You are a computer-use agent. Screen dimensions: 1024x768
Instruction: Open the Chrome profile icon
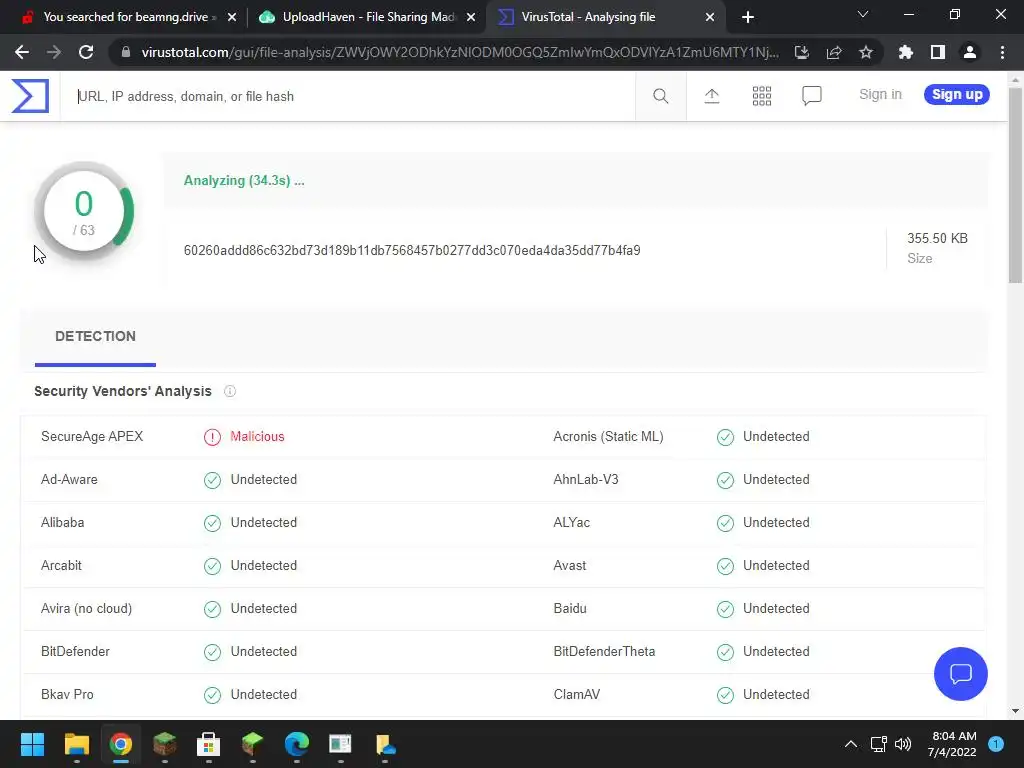970,52
